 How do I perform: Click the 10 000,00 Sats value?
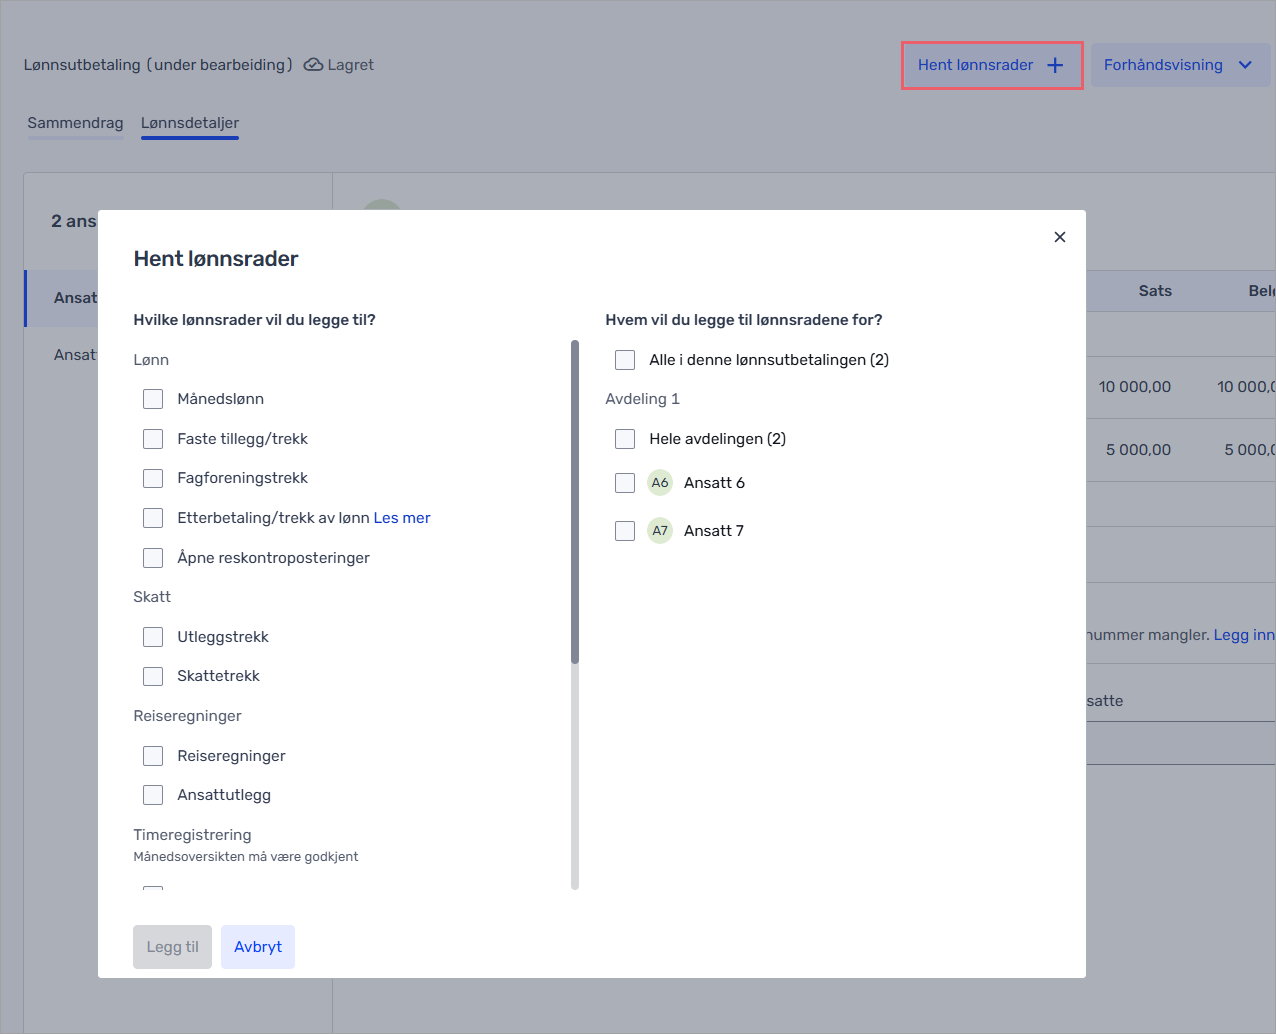(x=1134, y=387)
